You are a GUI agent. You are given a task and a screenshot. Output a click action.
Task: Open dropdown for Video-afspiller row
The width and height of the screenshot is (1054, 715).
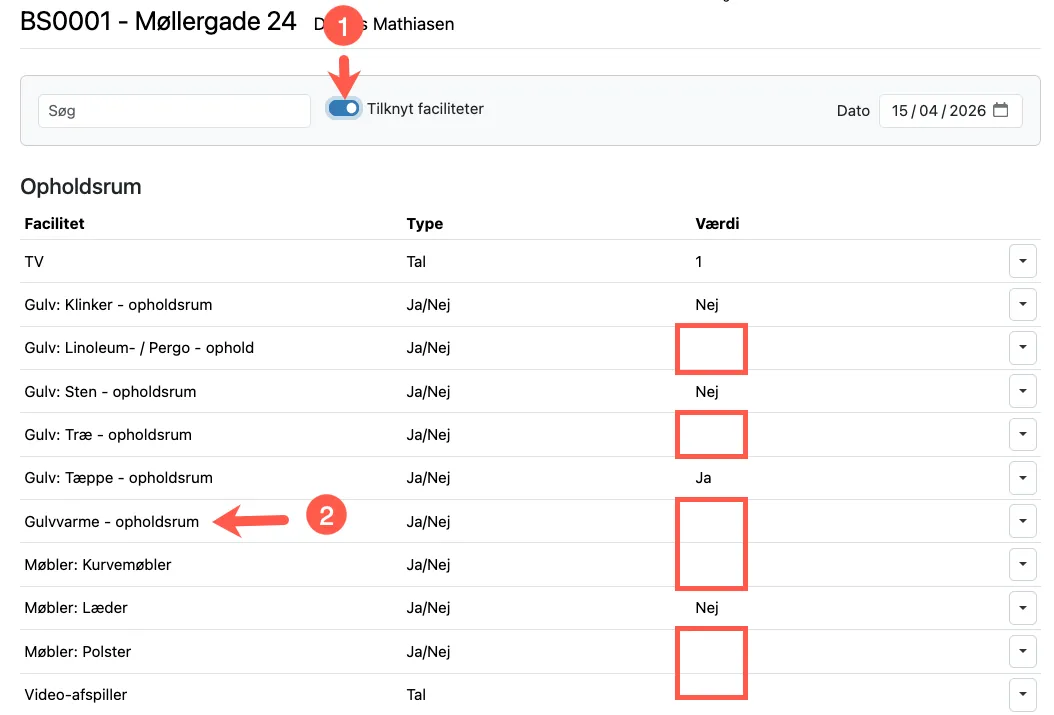pyautogui.click(x=1021, y=694)
